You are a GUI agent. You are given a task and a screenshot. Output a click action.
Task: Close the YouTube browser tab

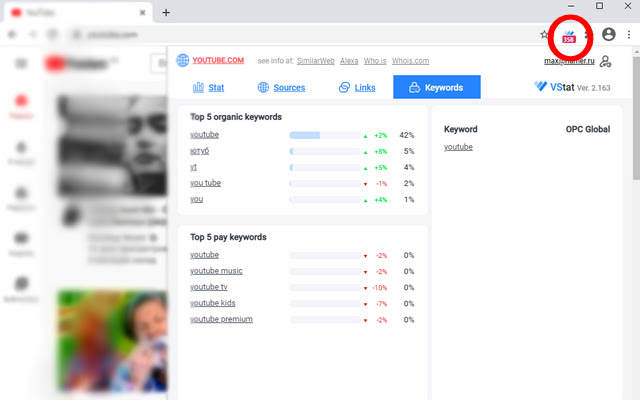142,13
